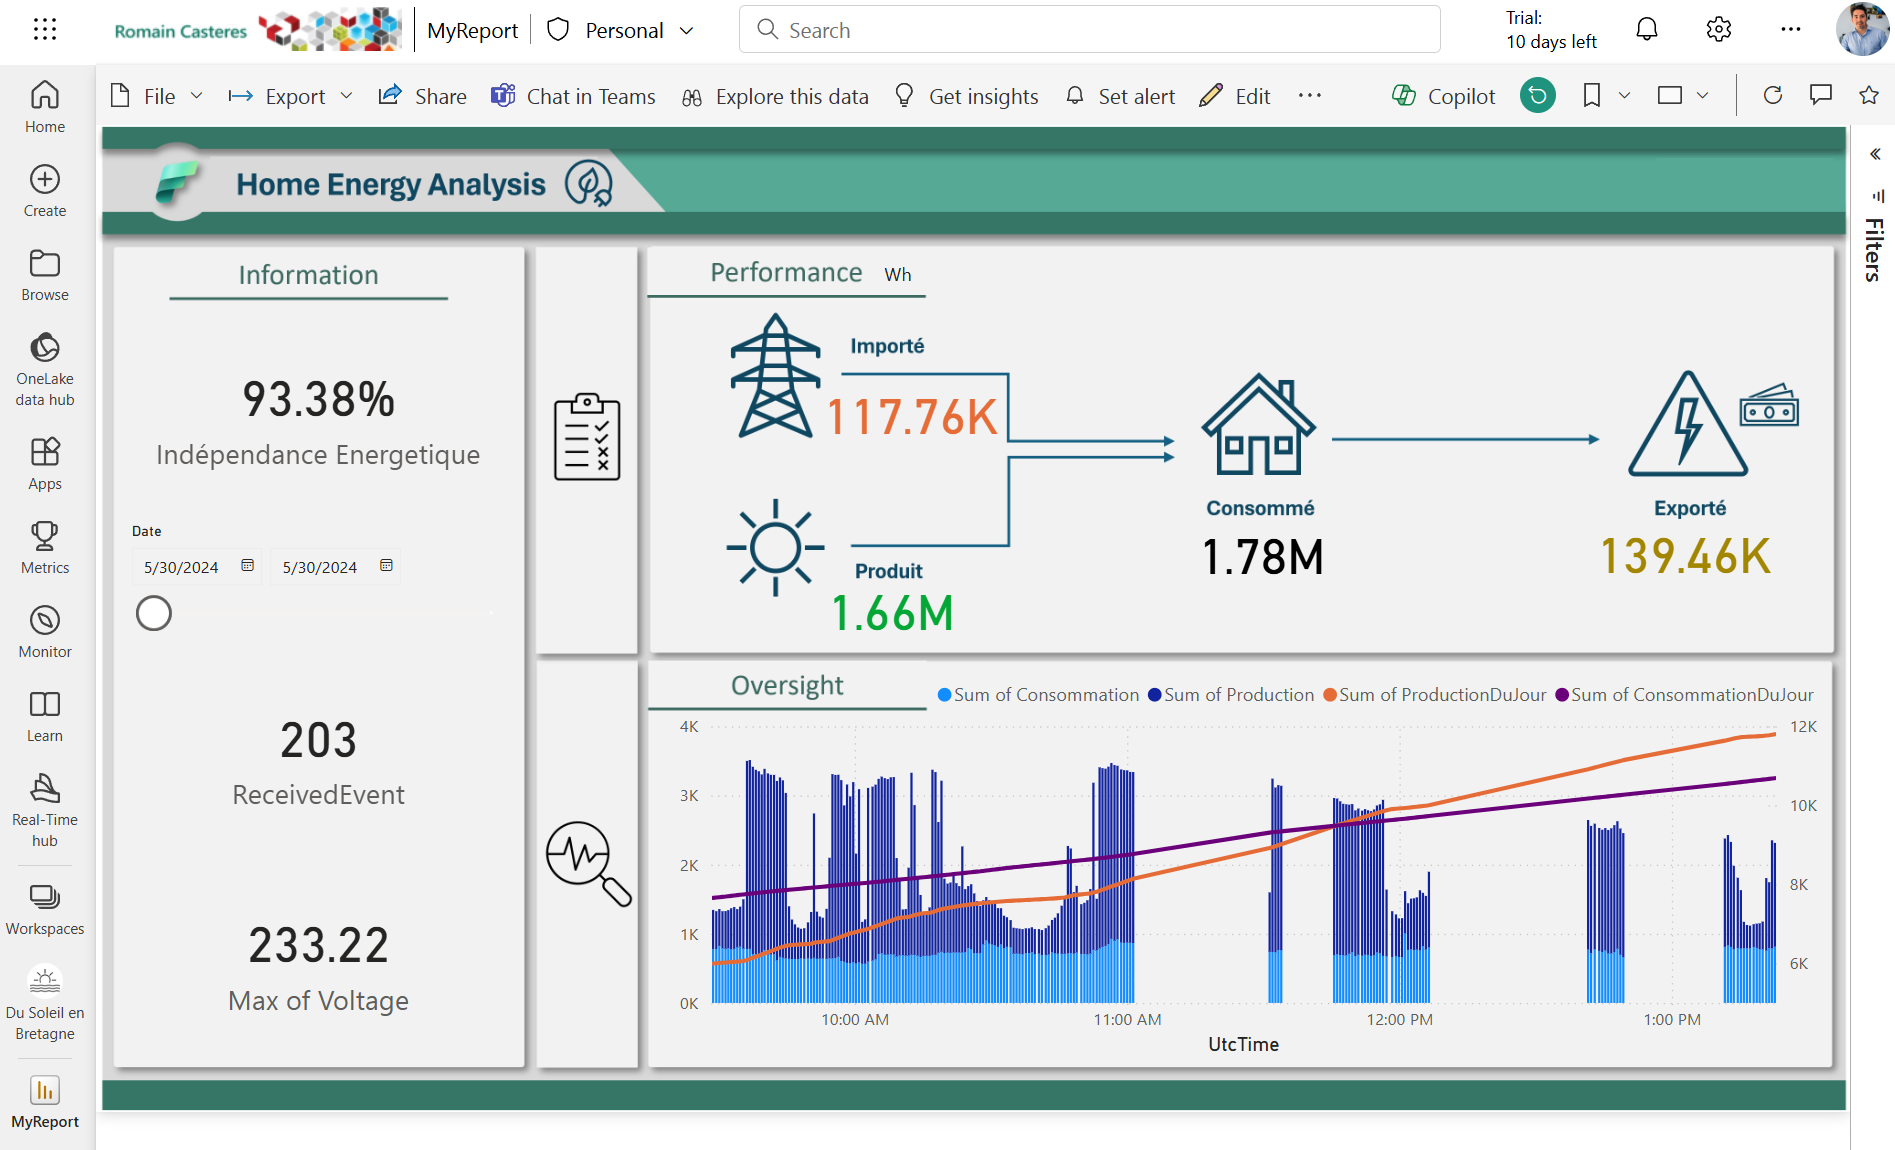Viewport: 1895px width, 1150px height.
Task: Expand the Filters pane
Action: [1875, 154]
